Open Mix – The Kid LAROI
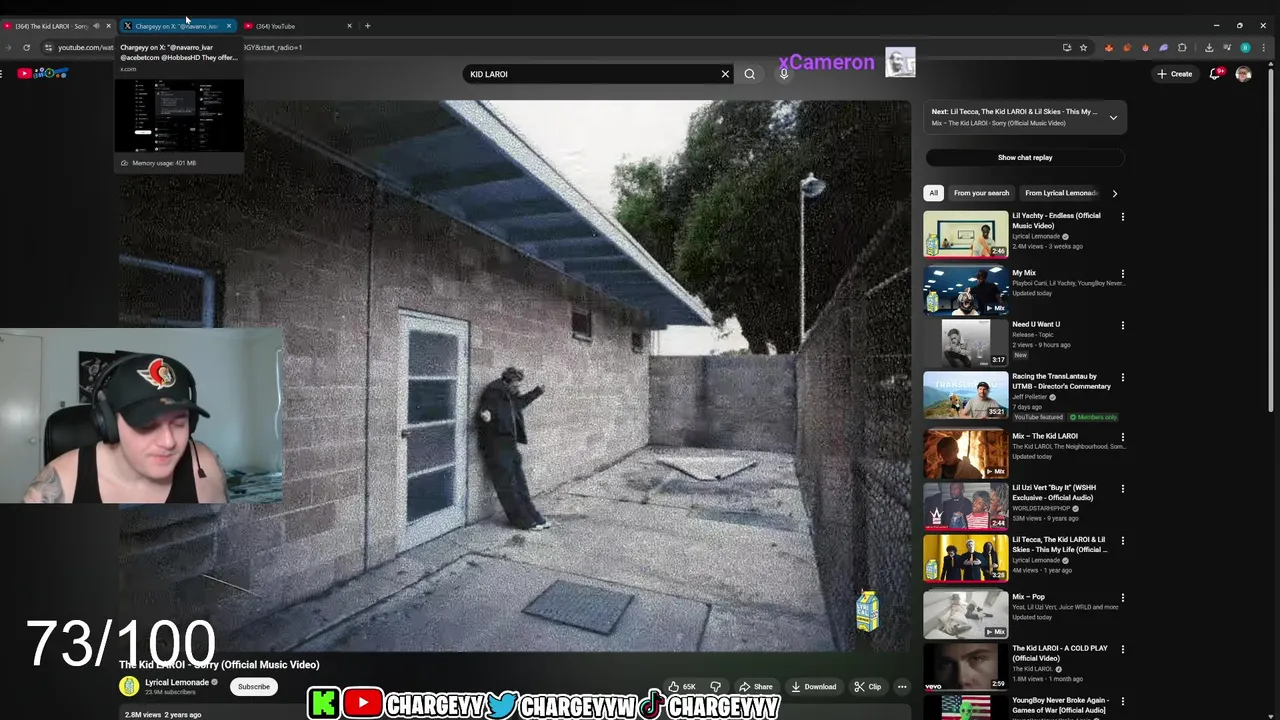Viewport: 1280px width, 720px height. [965, 453]
